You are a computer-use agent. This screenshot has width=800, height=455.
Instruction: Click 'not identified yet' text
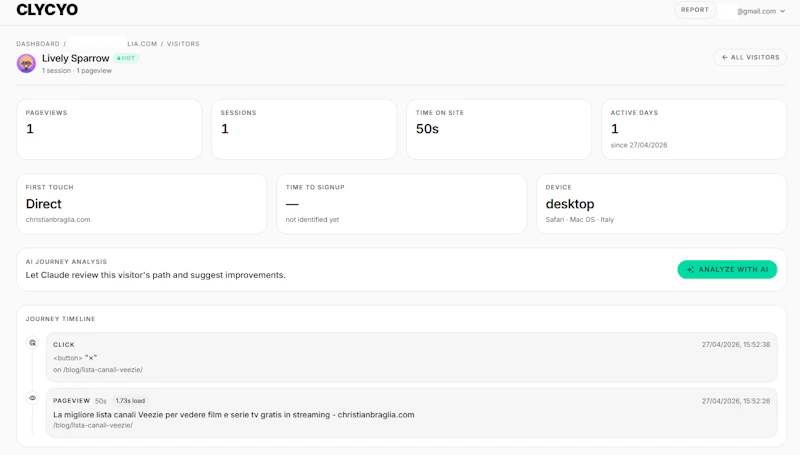(312, 220)
